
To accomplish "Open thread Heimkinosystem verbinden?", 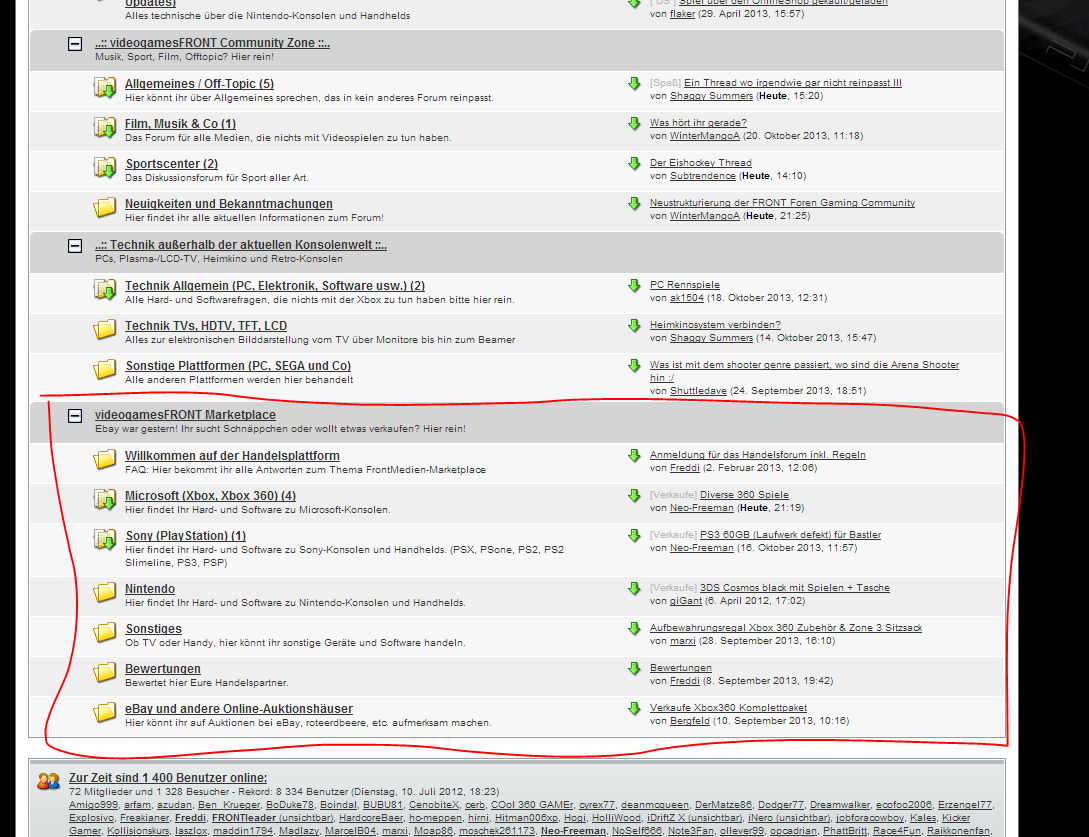I will pos(714,325).
